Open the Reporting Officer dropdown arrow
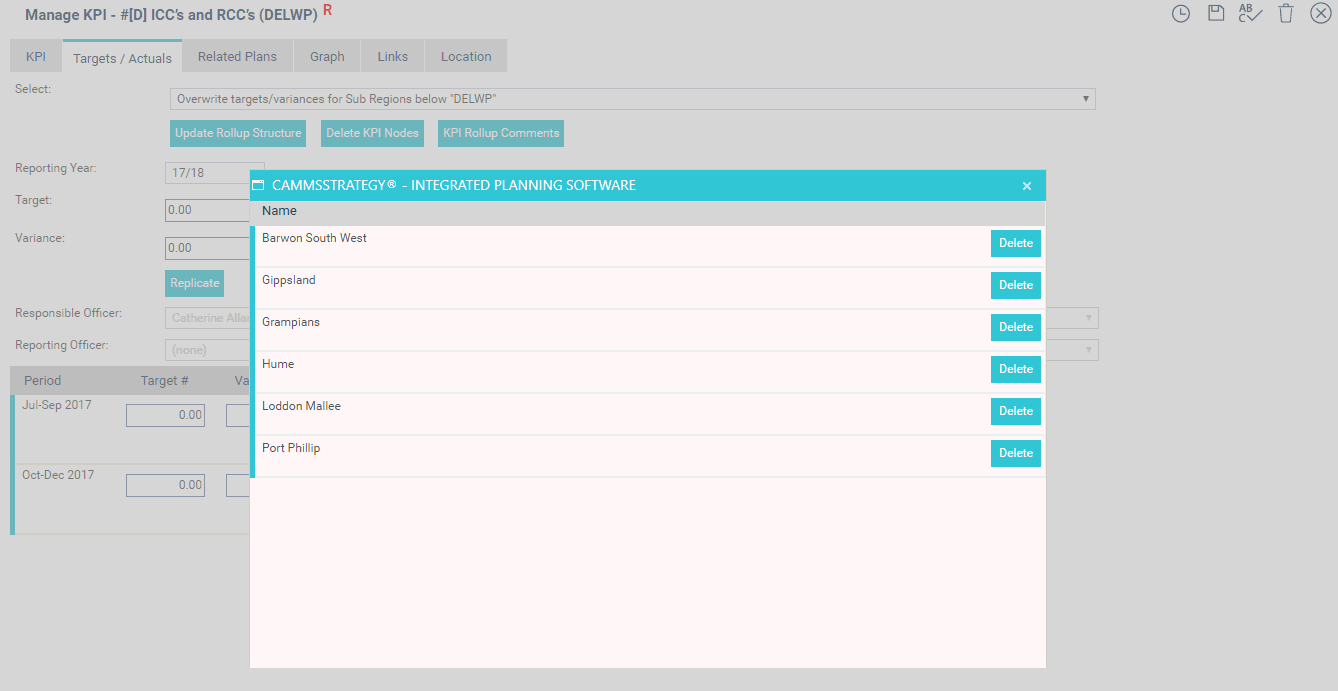The width and height of the screenshot is (1338, 691). click(x=1087, y=350)
